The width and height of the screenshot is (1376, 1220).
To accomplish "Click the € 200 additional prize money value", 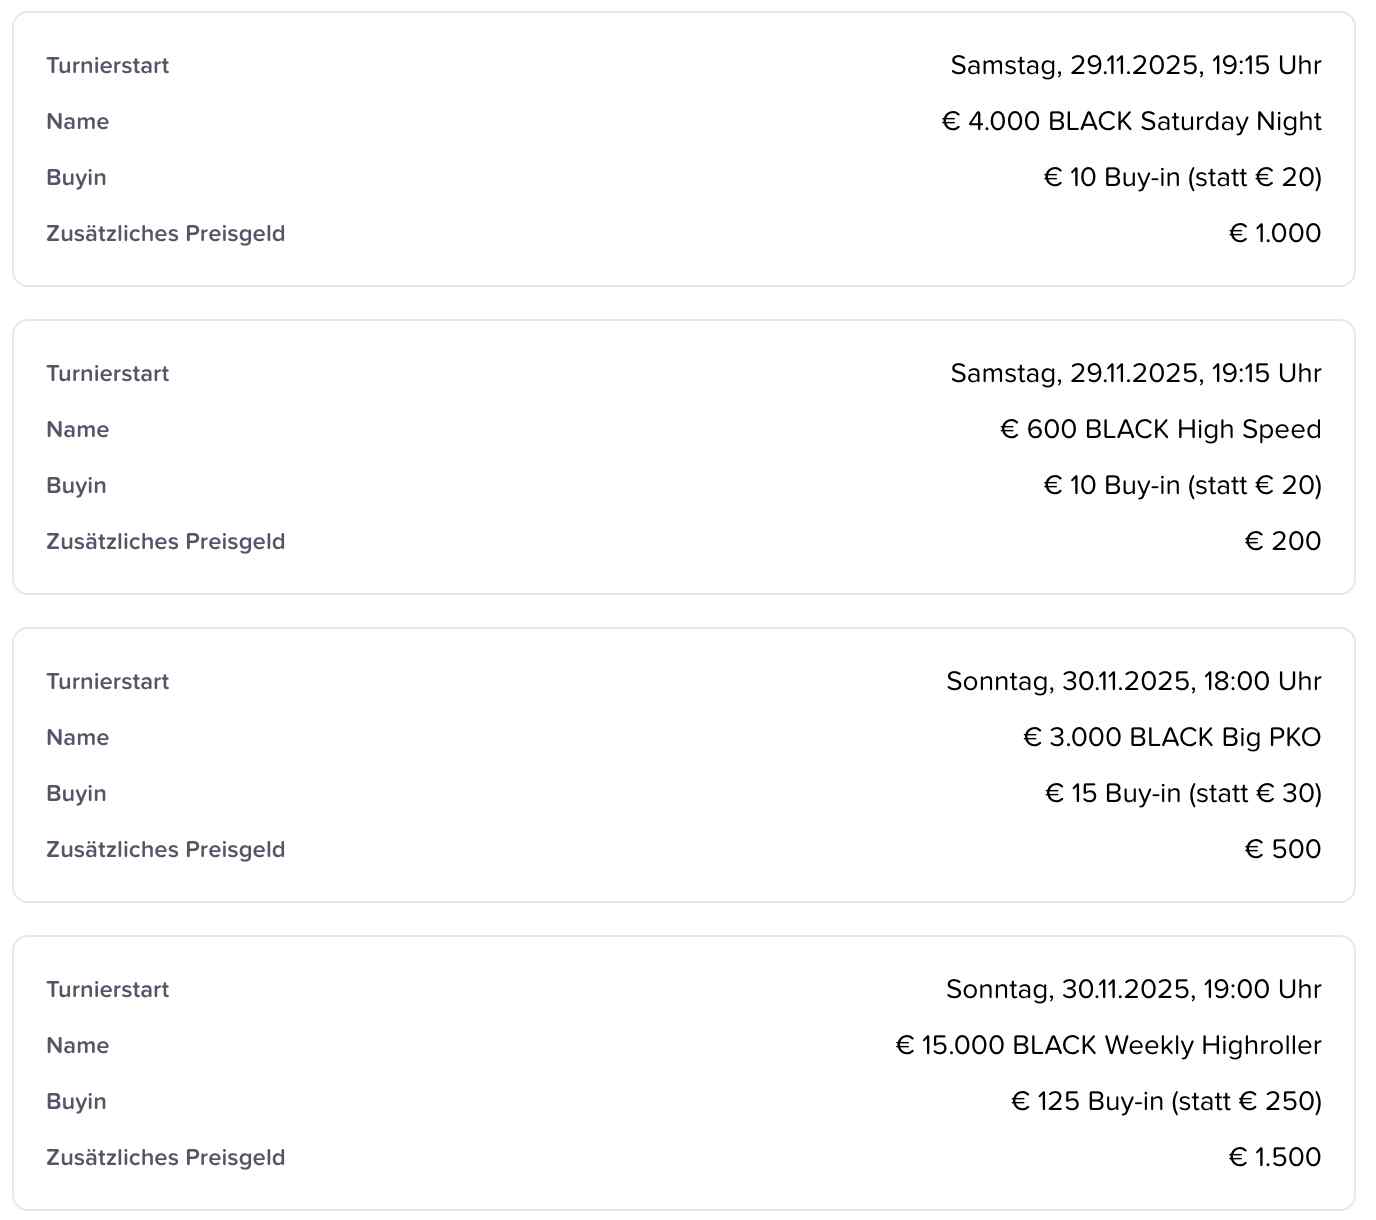I will pyautogui.click(x=1283, y=541).
